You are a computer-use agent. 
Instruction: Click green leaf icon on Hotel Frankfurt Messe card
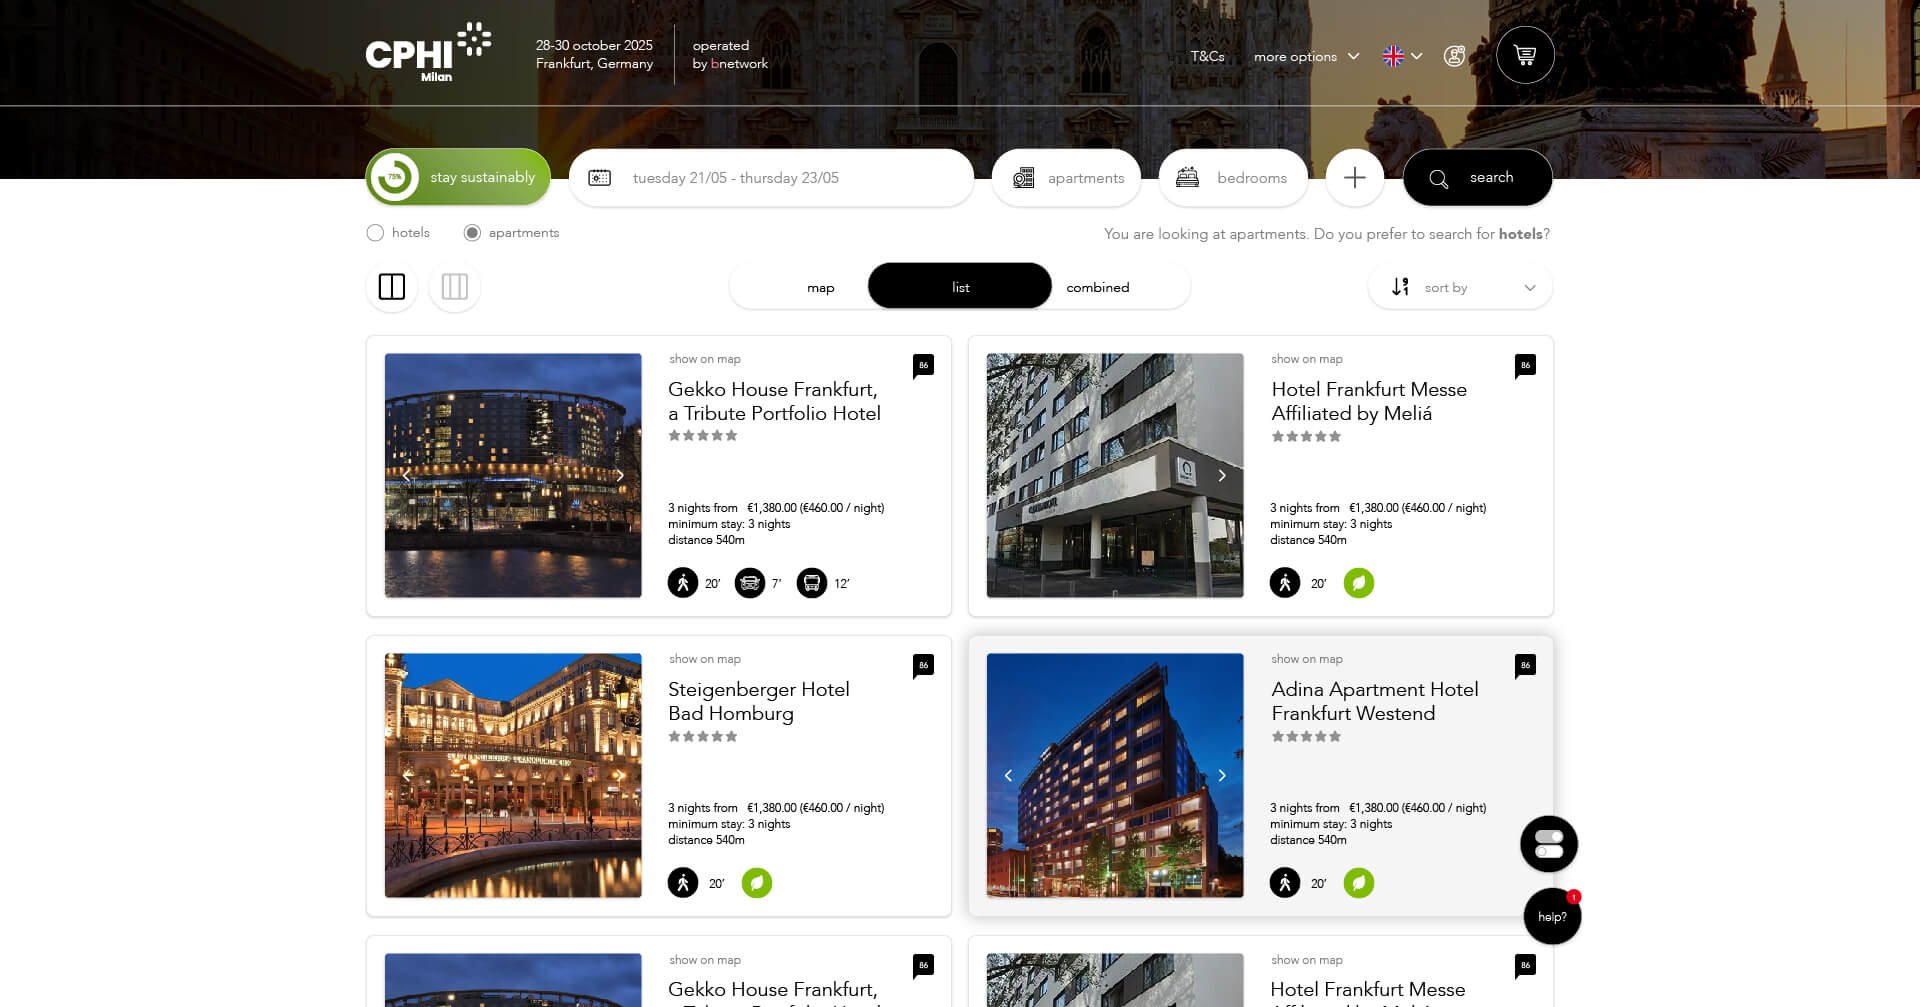pos(1359,583)
